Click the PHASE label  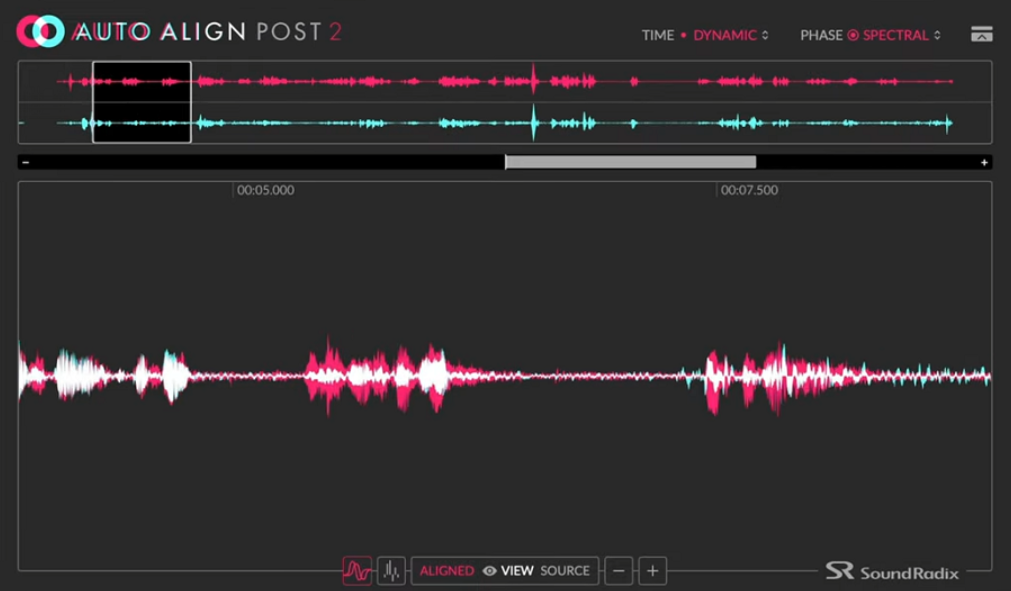click(x=821, y=35)
